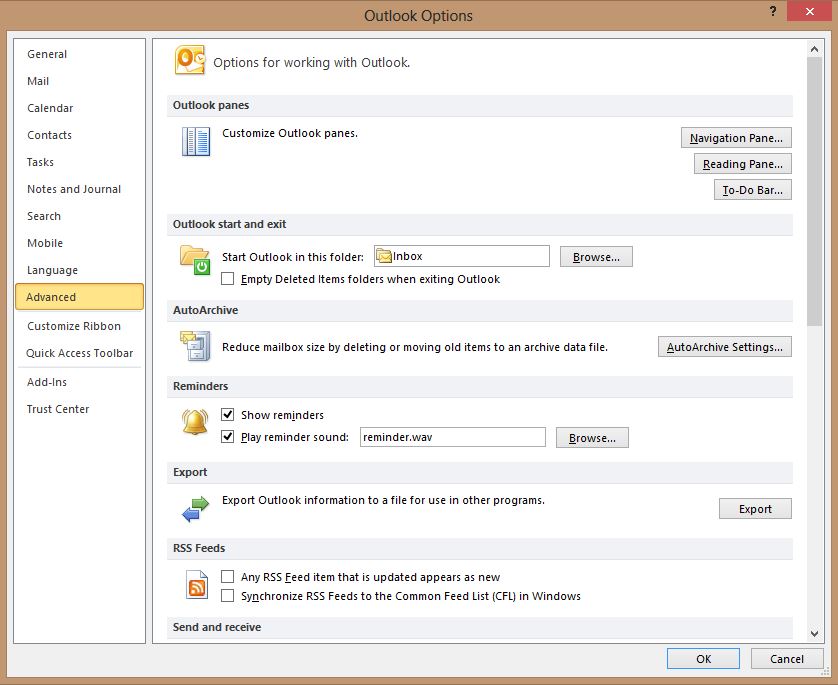Open Quick Access Toolbar settings
Viewport: 838px width, 685px height.
(80, 353)
